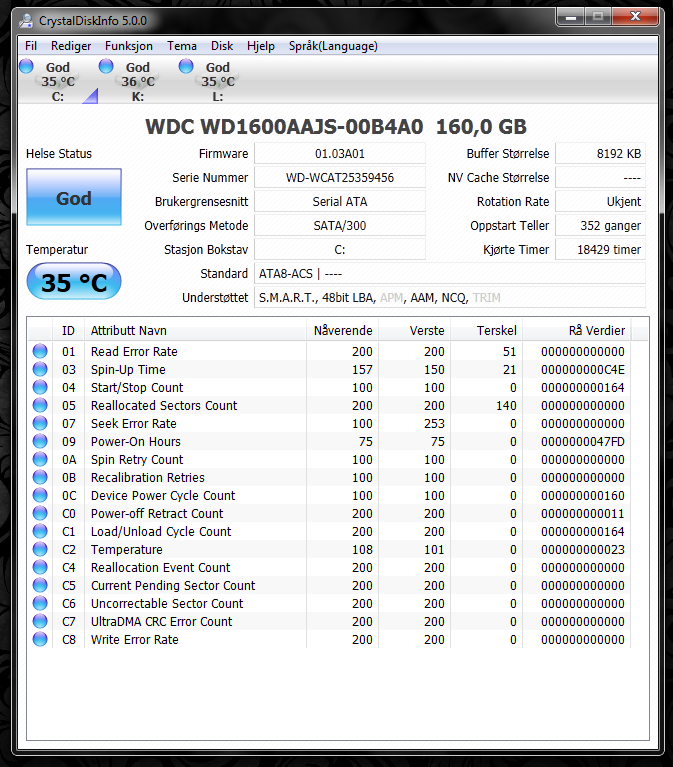Image resolution: width=673 pixels, height=767 pixels.
Task: Click status orb for Reallocated Sectors Count
Action: coord(40,405)
